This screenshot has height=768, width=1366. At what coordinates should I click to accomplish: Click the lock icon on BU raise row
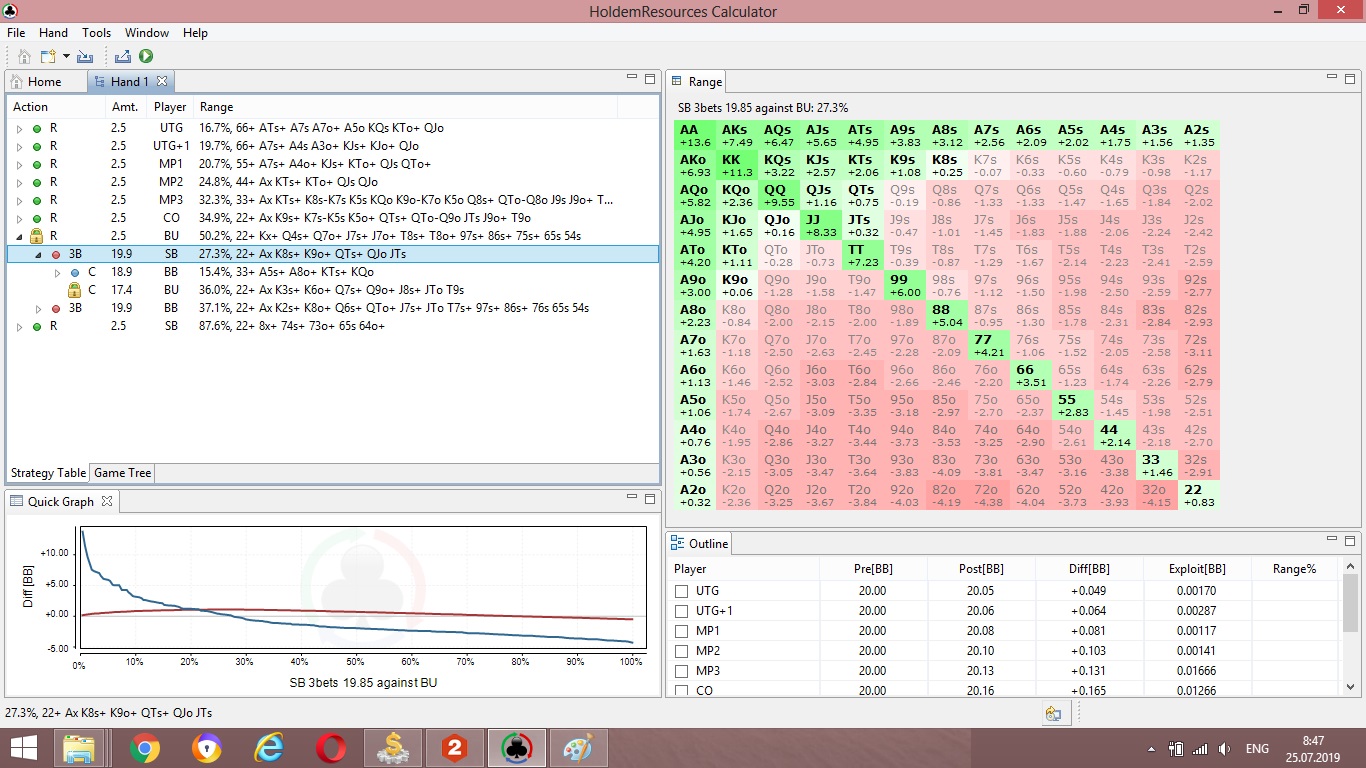tap(36, 236)
